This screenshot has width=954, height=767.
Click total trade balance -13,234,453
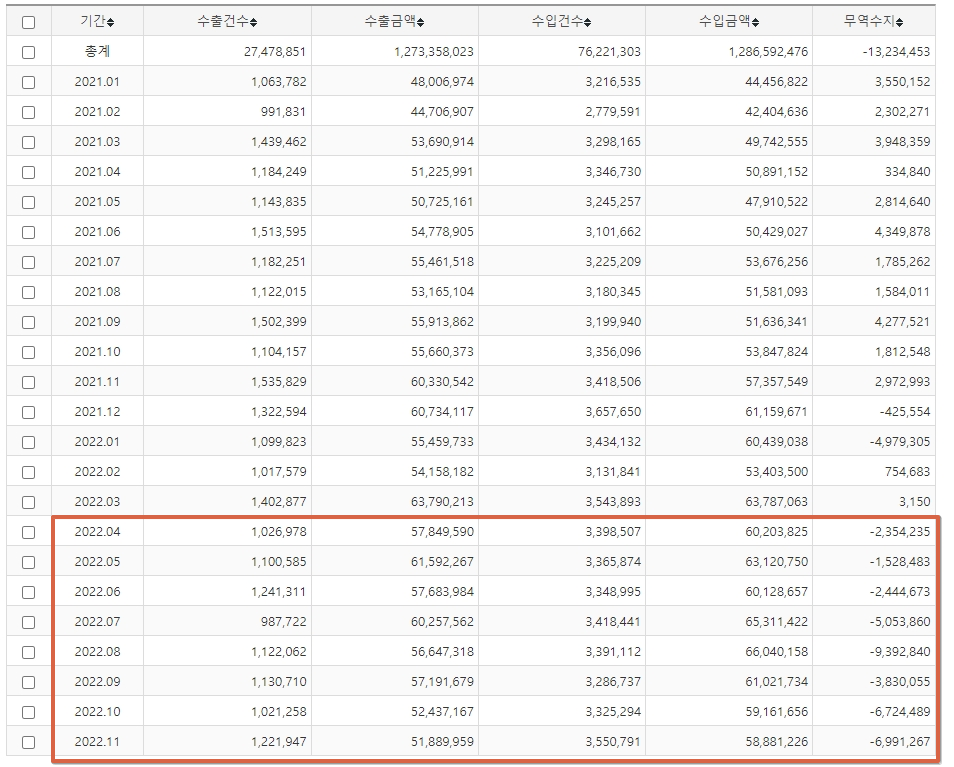[896, 52]
